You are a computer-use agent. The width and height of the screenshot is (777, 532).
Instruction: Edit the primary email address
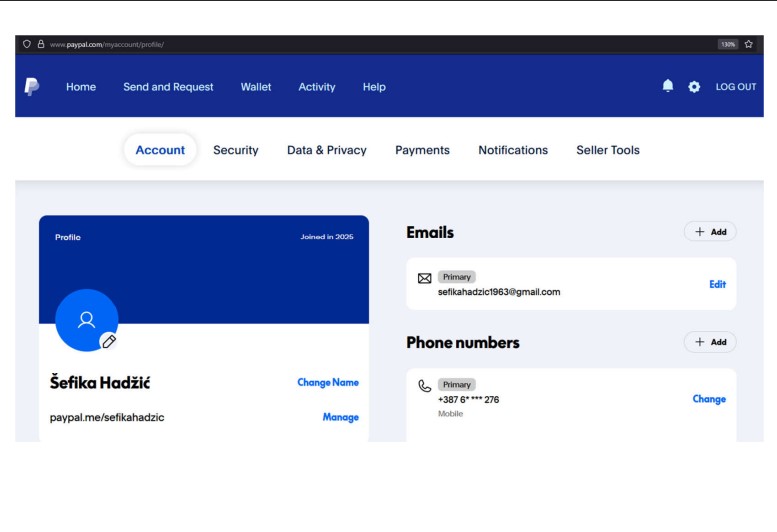[x=717, y=284]
